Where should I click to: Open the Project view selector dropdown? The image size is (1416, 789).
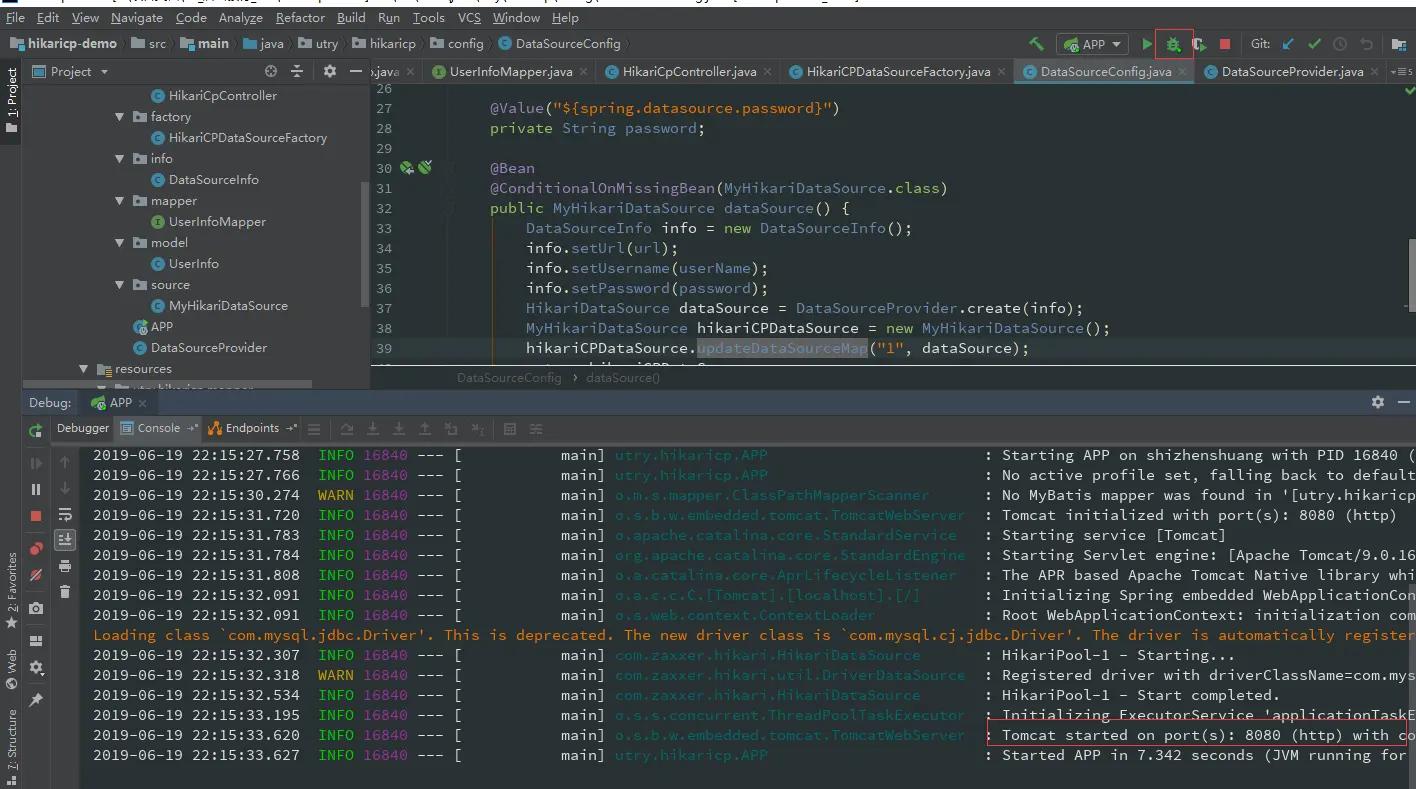pyautogui.click(x=70, y=71)
